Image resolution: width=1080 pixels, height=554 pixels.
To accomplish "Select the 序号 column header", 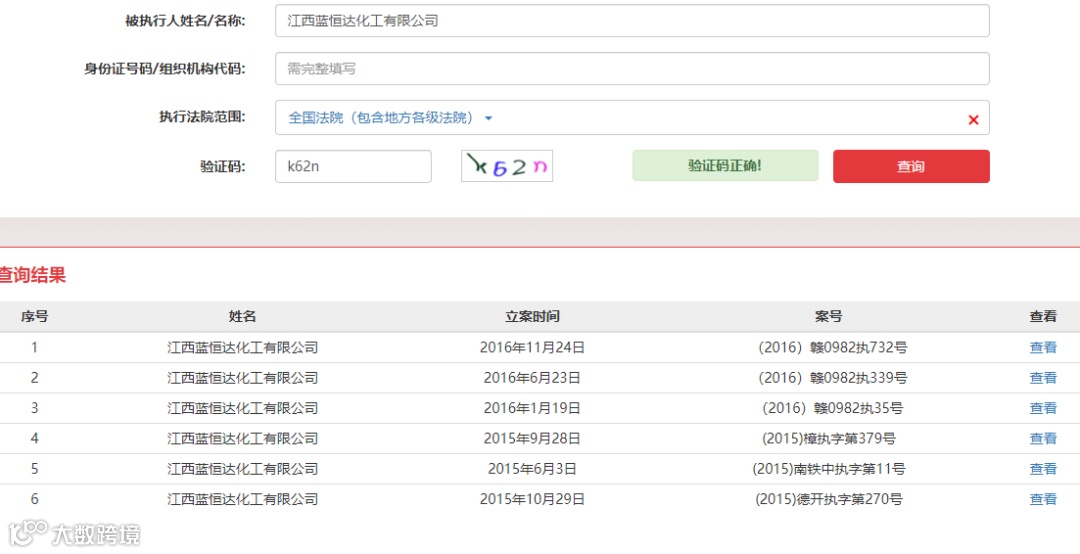I will 34,317.
